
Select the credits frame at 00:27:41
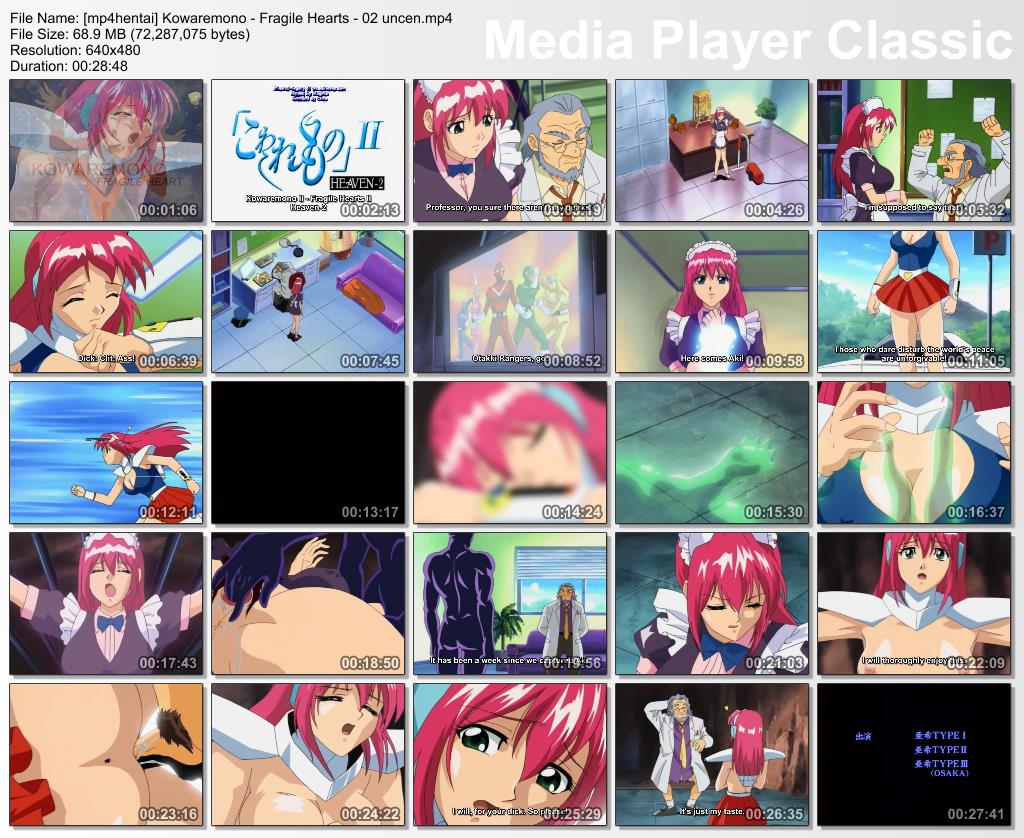click(914, 754)
